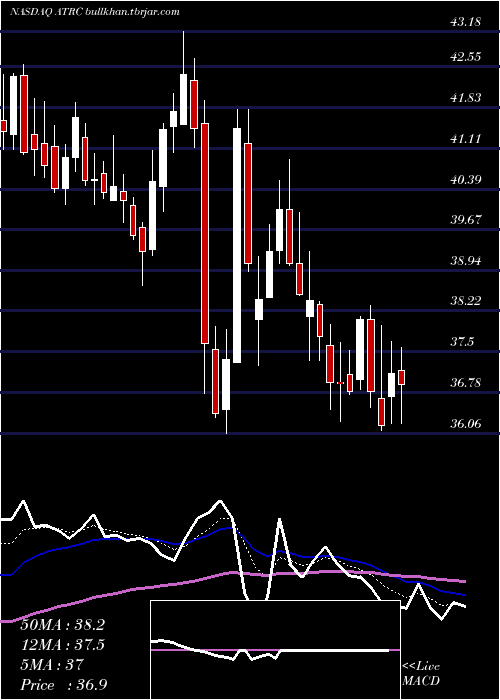
Task: Click the 5MA : 37 readout
Action: (x=51, y=665)
